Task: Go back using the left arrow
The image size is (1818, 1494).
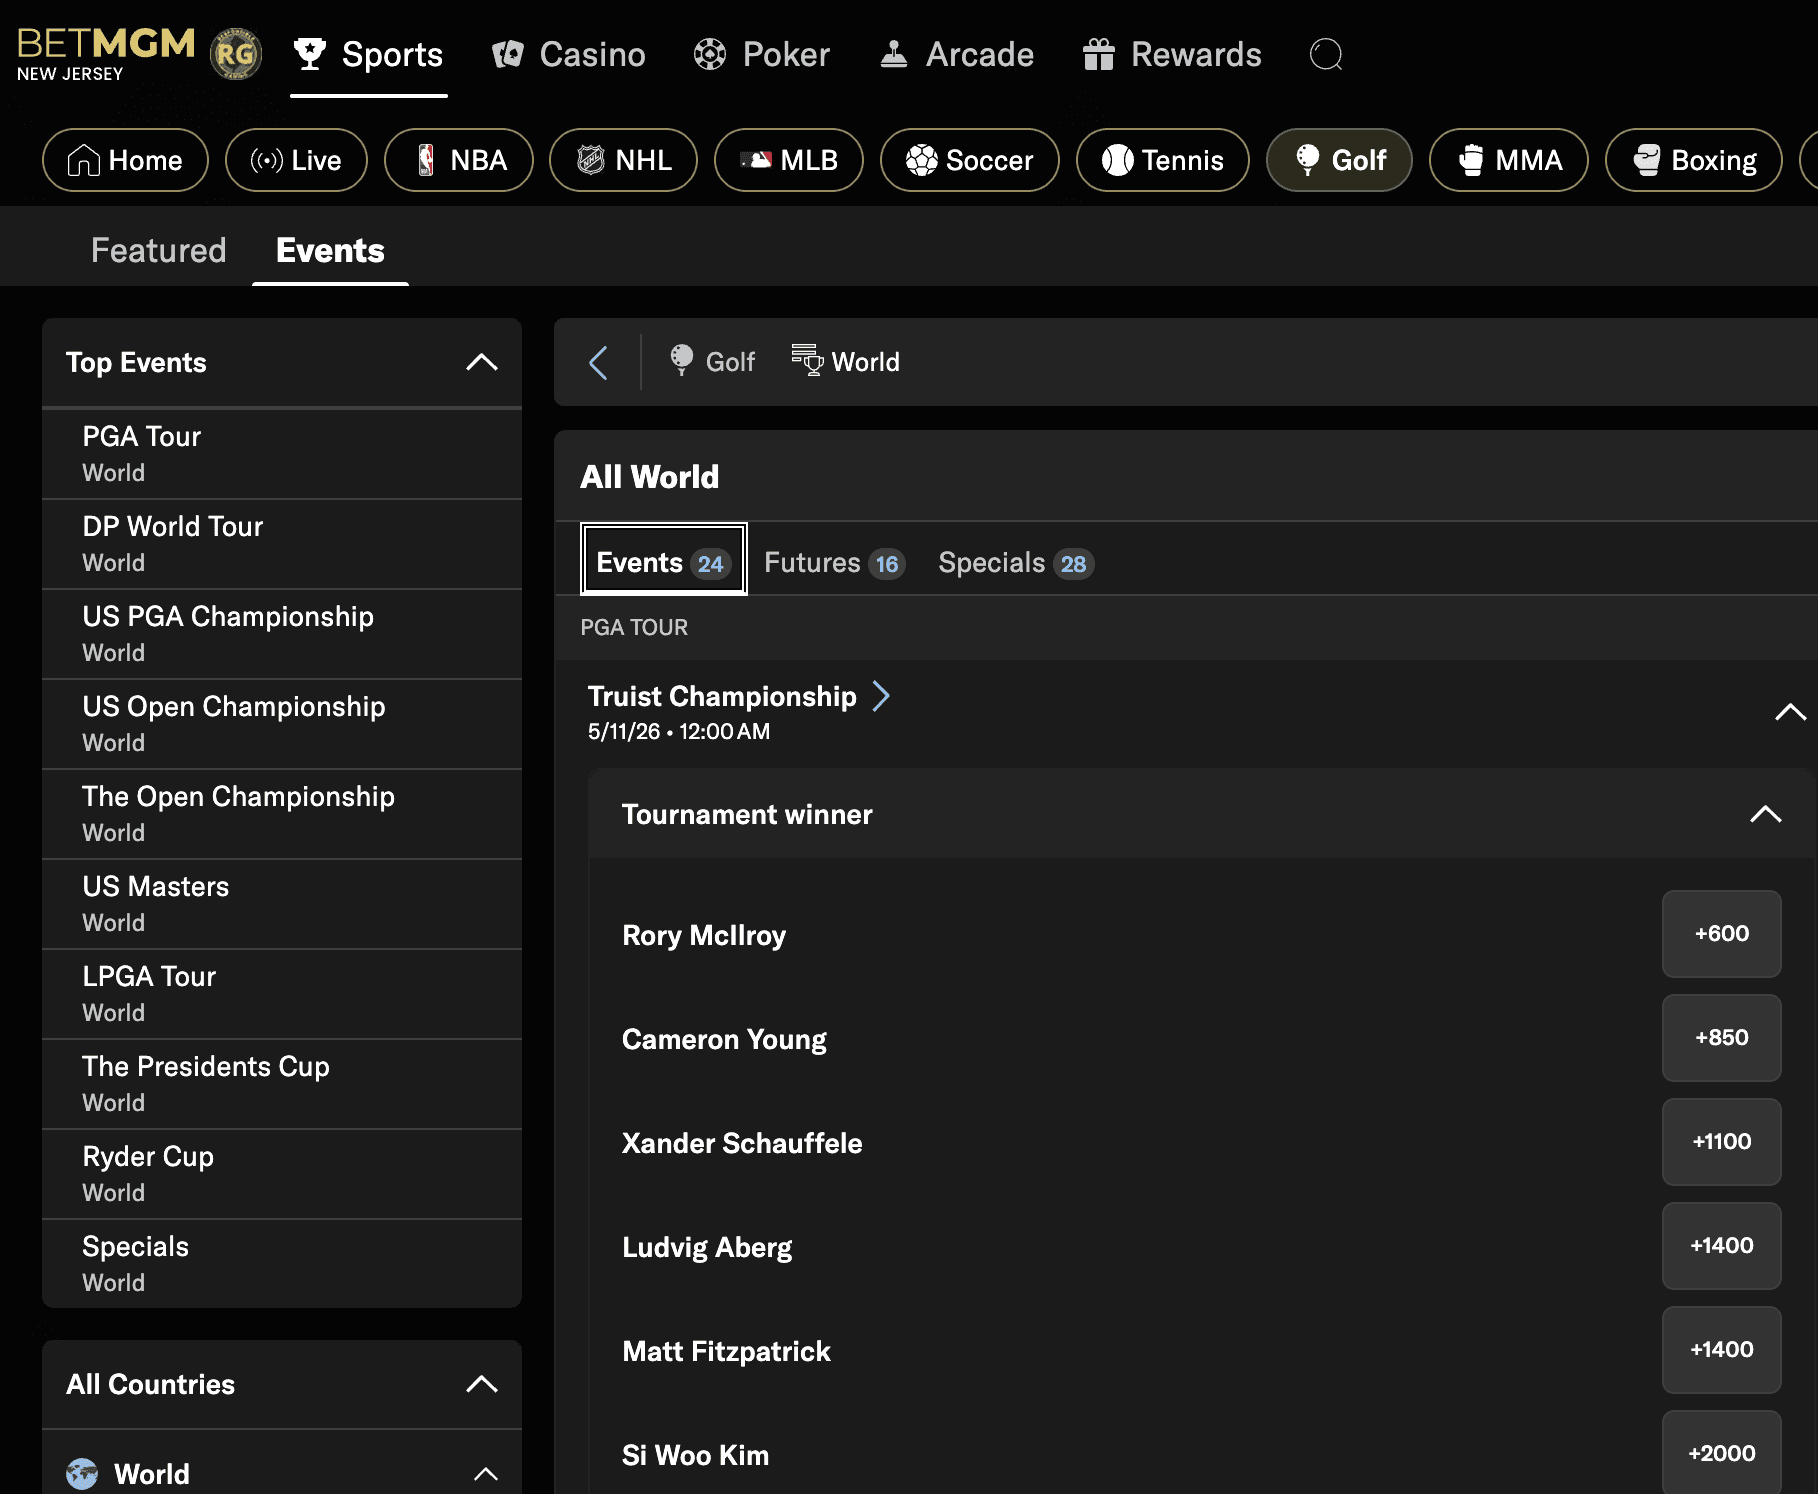Action: coord(598,362)
